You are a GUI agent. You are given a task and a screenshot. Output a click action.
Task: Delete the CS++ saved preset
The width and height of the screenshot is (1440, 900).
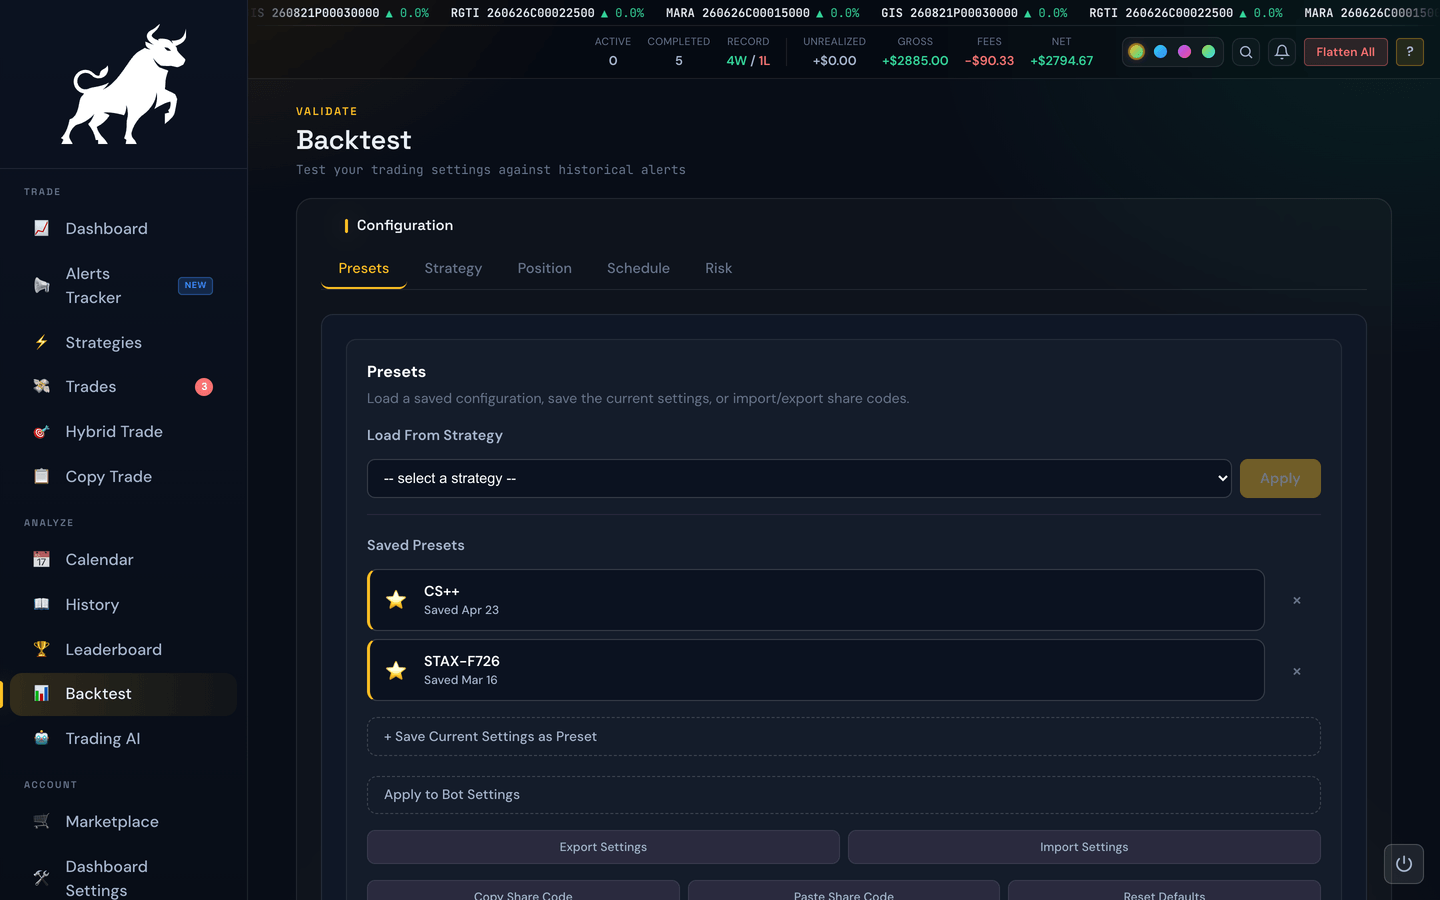coord(1297,601)
